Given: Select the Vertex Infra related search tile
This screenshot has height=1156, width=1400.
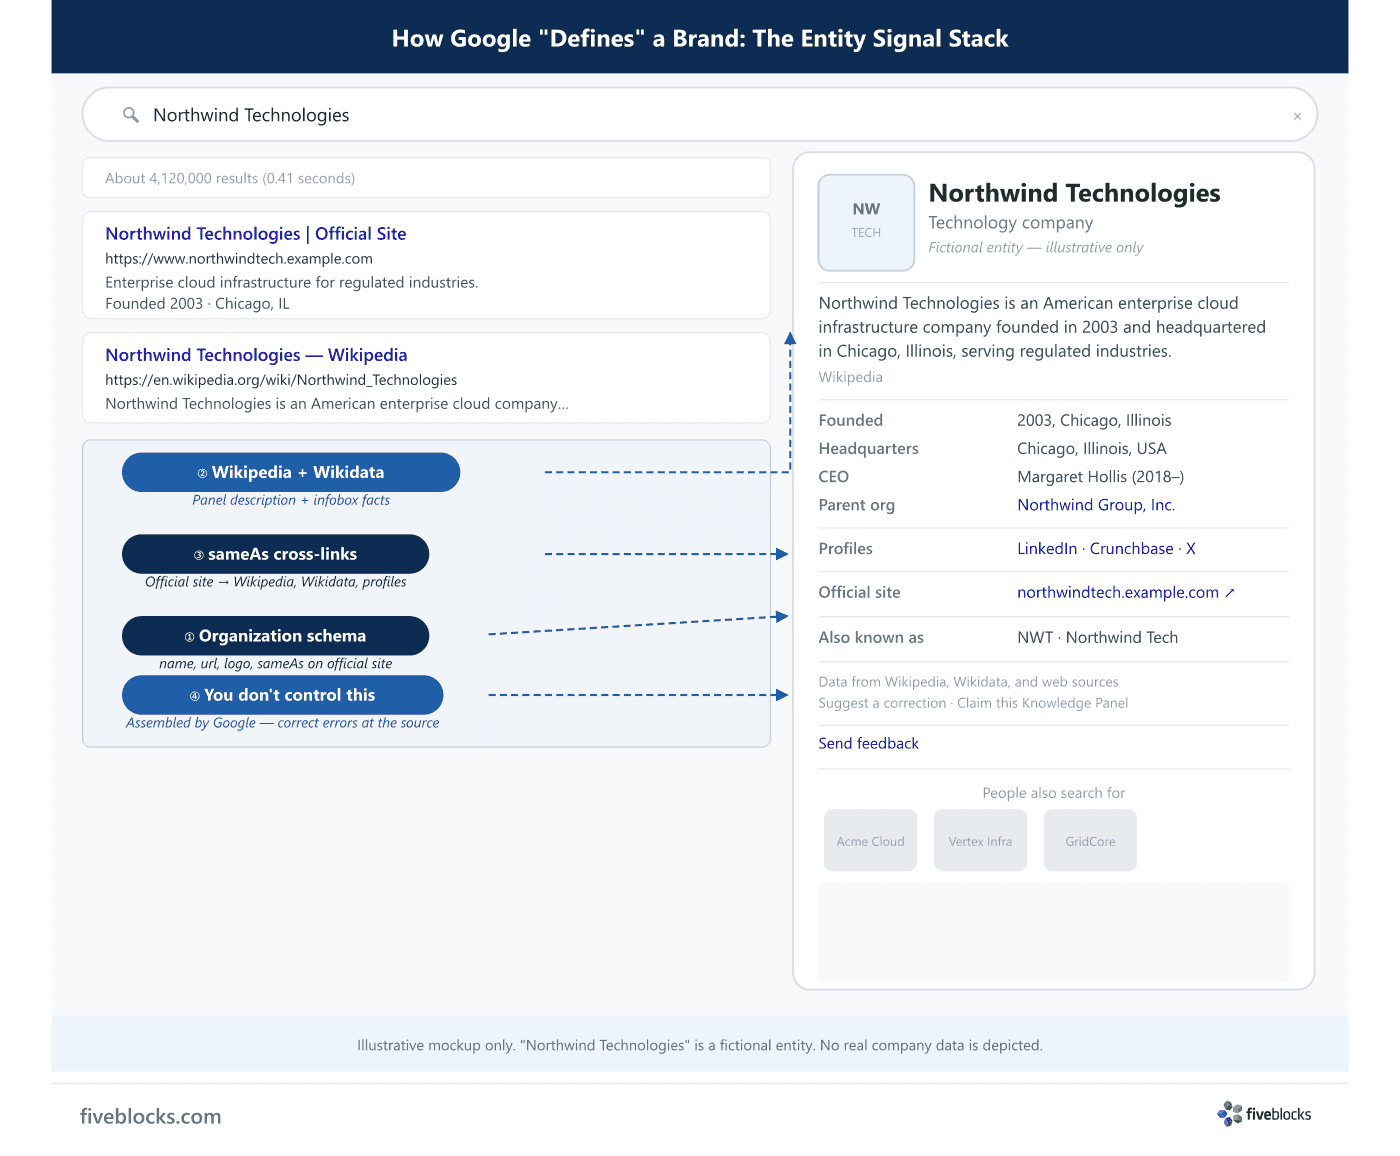Looking at the screenshot, I should (x=980, y=840).
